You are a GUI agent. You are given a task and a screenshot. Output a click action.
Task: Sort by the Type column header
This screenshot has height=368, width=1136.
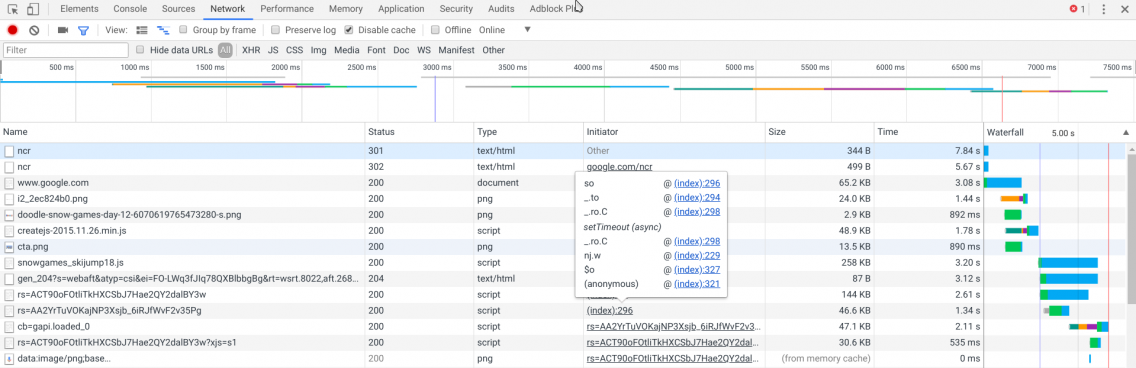528,133
